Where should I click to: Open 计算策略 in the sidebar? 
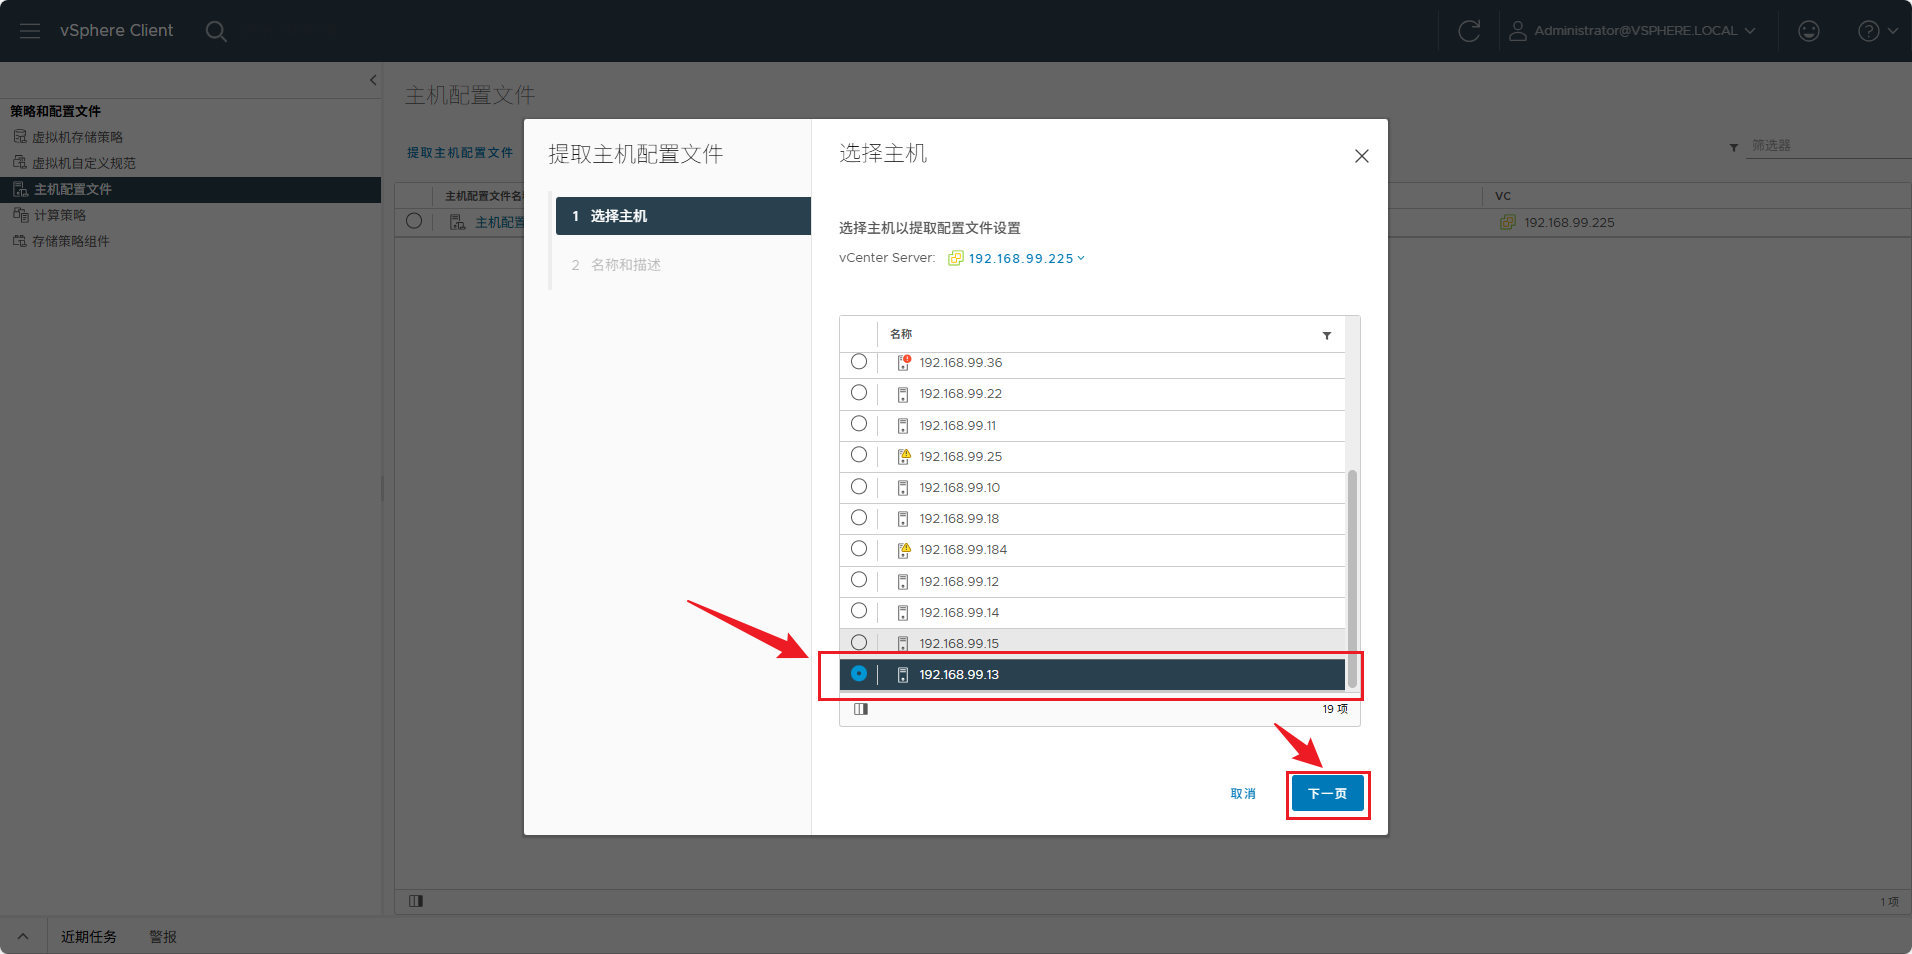click(60, 215)
